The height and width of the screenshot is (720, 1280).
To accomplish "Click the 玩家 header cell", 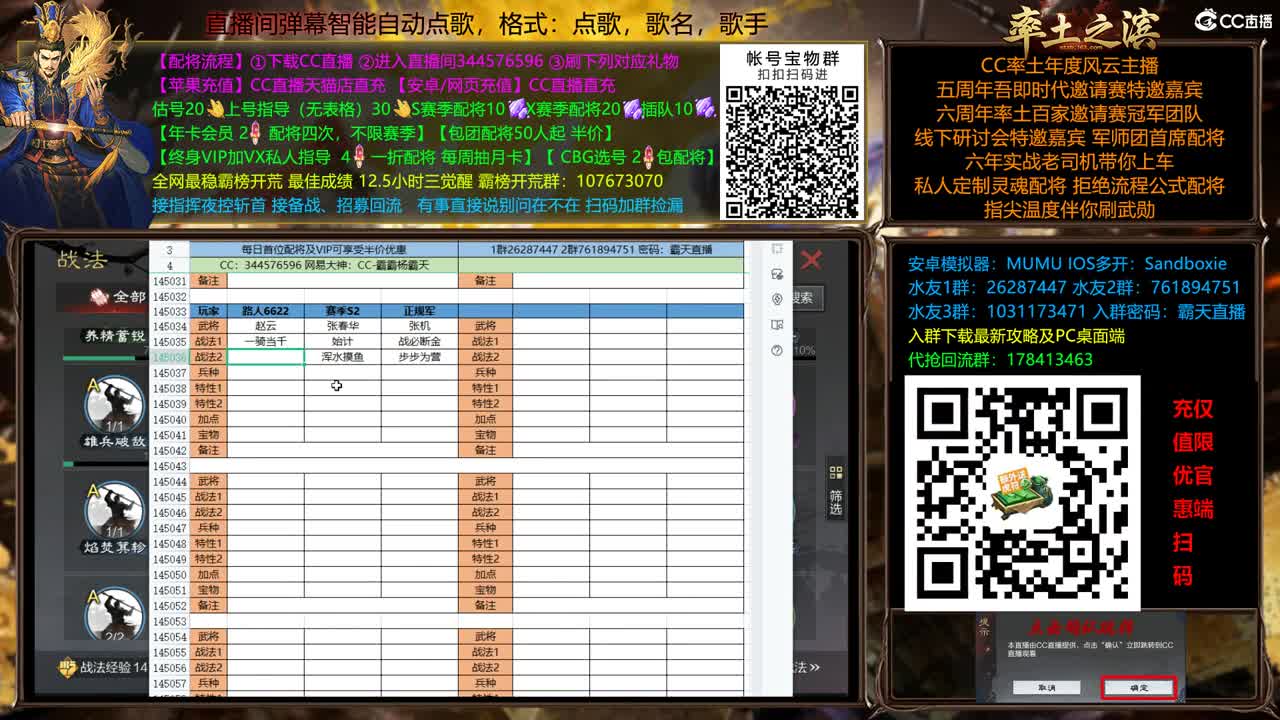I will click(x=208, y=311).
